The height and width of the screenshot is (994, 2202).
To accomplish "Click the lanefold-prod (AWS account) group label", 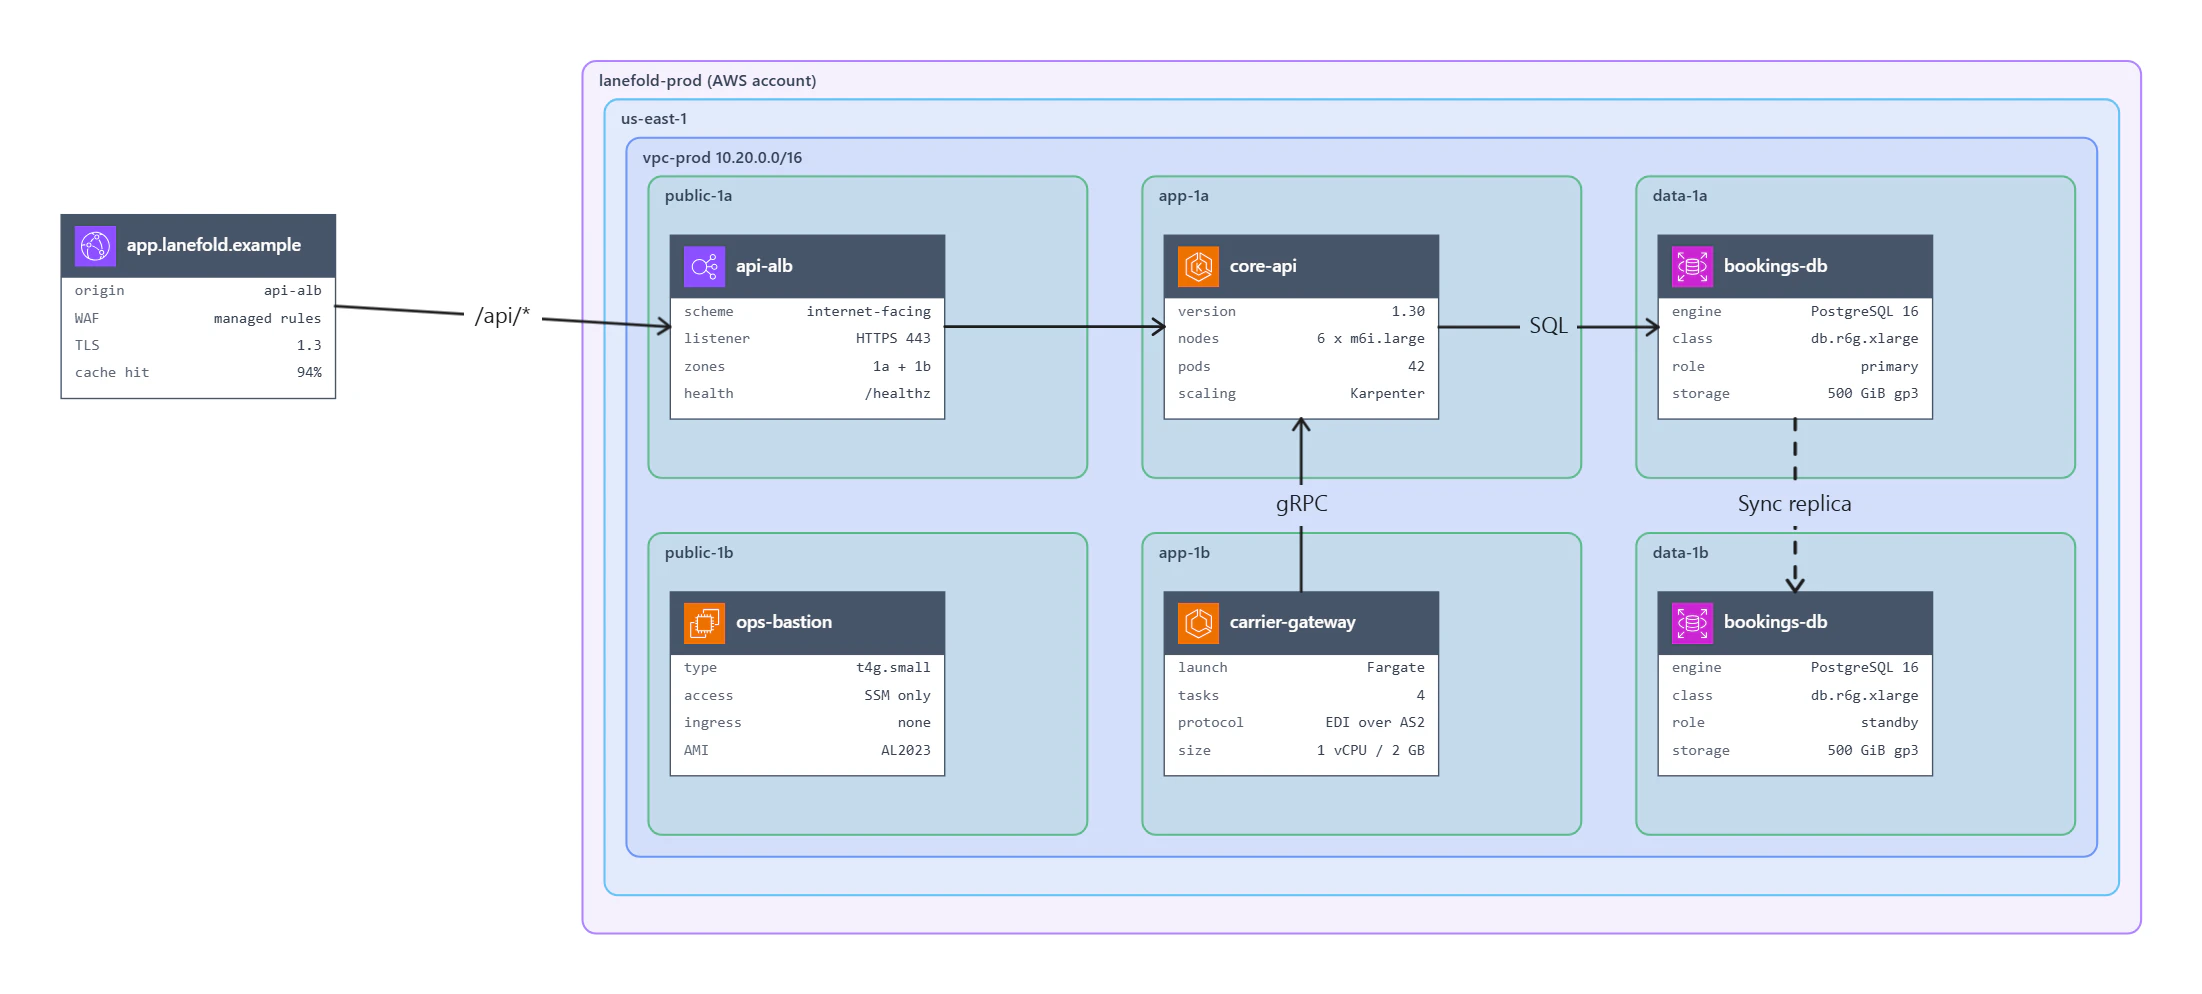I will tap(707, 81).
